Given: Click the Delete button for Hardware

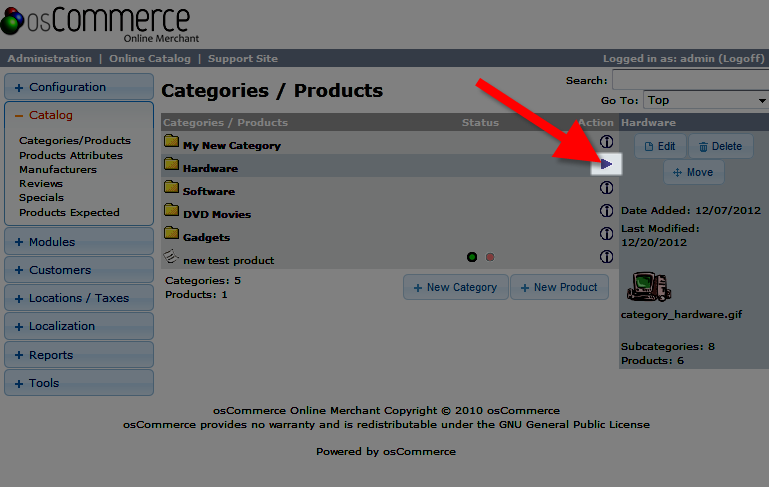Looking at the screenshot, I should [720, 146].
